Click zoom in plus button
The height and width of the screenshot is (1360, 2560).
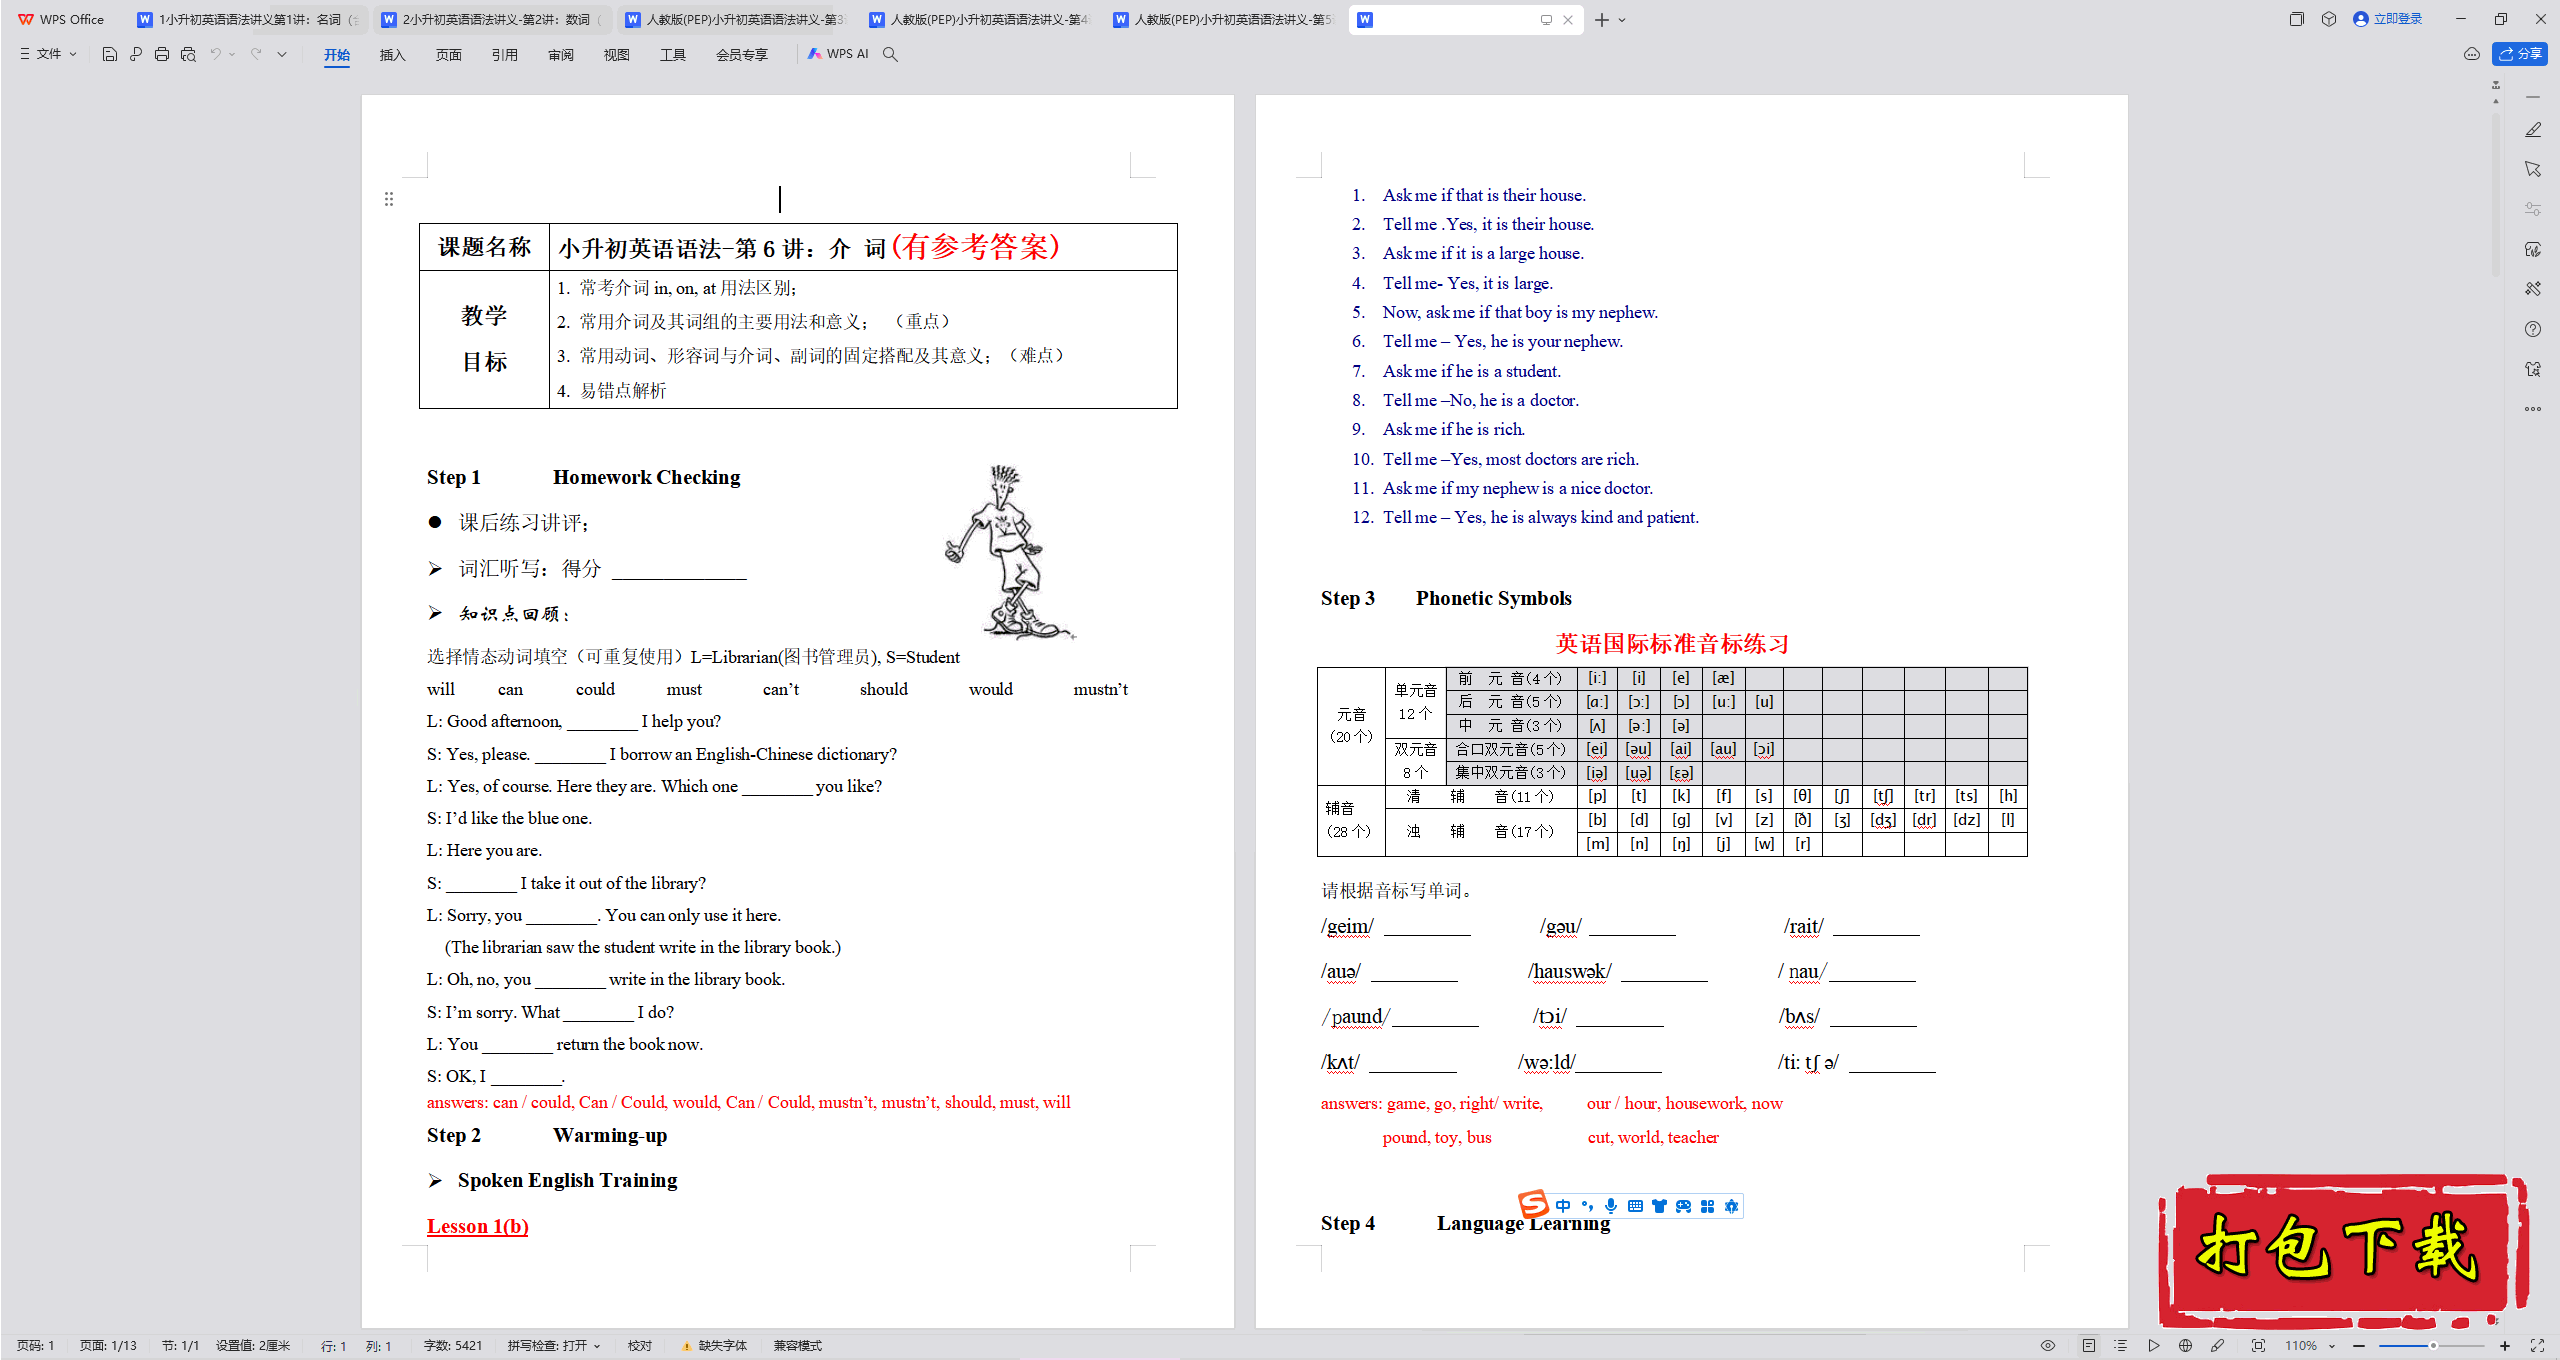click(x=2505, y=1346)
